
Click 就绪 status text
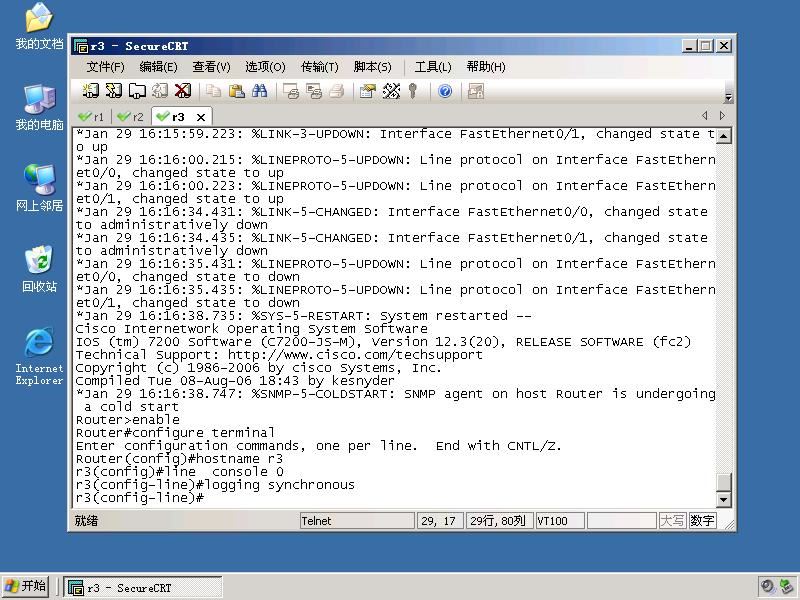coord(86,521)
